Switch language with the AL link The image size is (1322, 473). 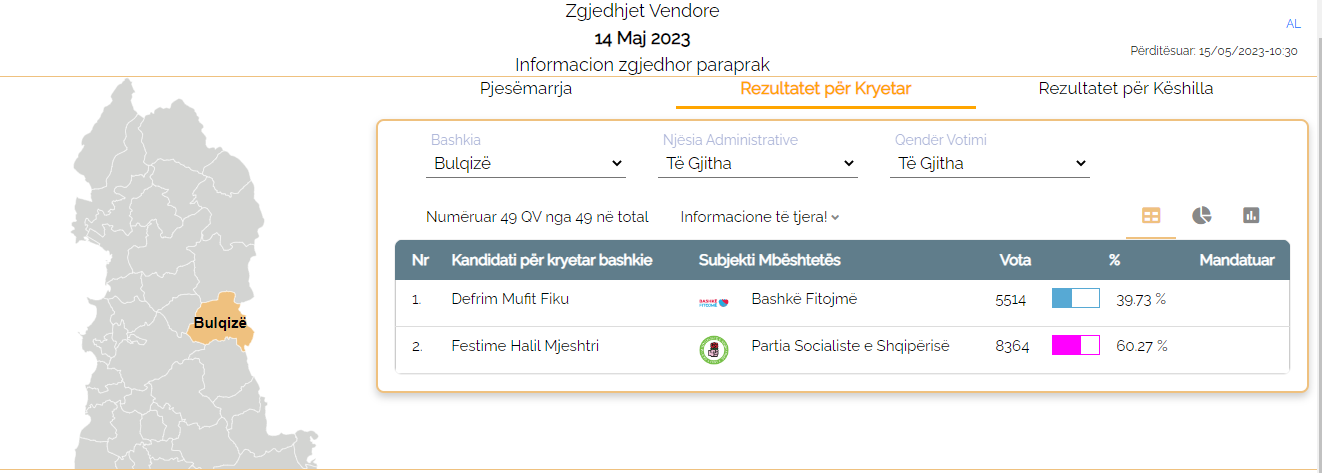point(1293,24)
